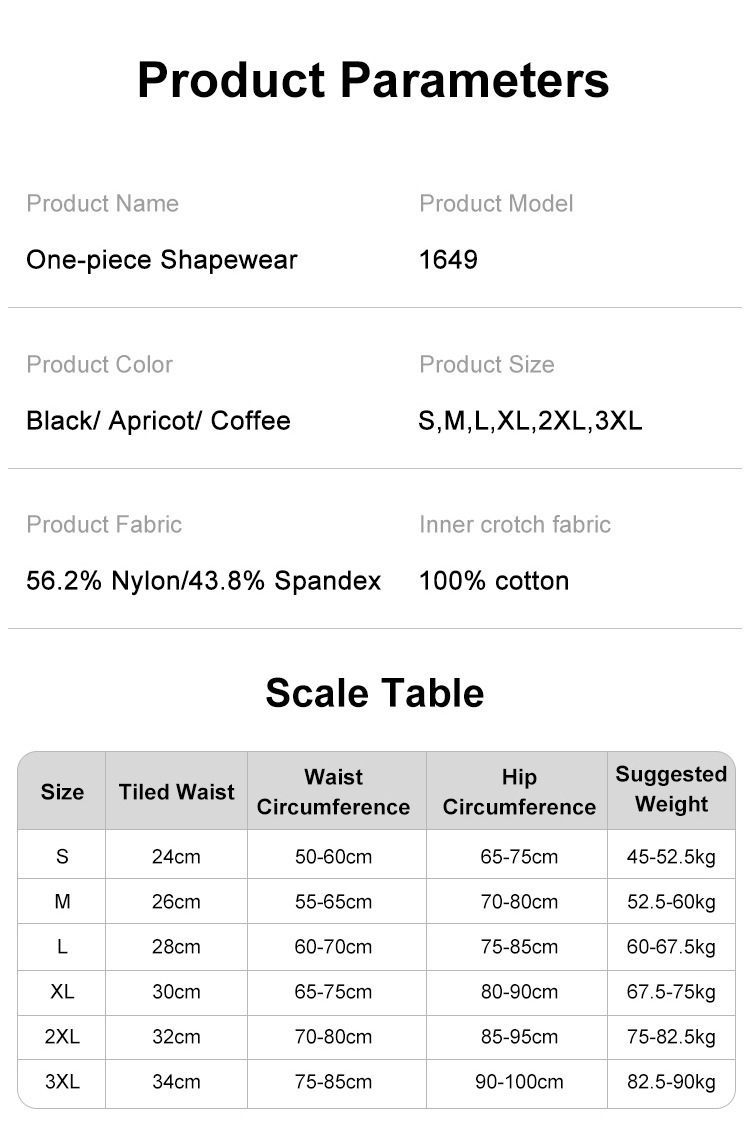Screen dimensions: 750x1129
Task: Click the Tiled Waist column header
Action: [176, 792]
